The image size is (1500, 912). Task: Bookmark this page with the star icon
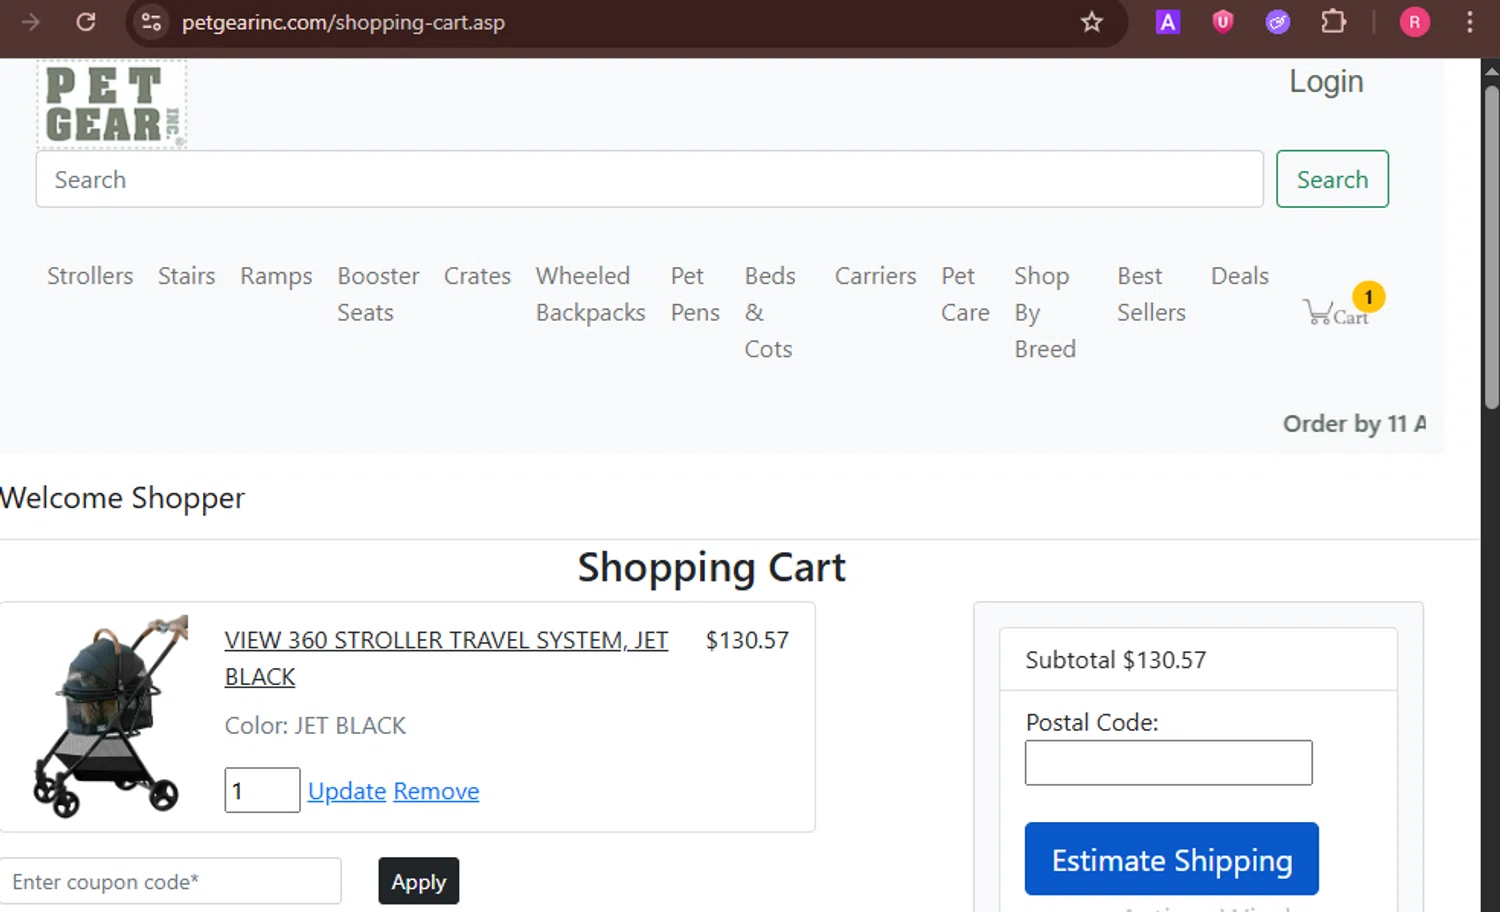[x=1091, y=22]
